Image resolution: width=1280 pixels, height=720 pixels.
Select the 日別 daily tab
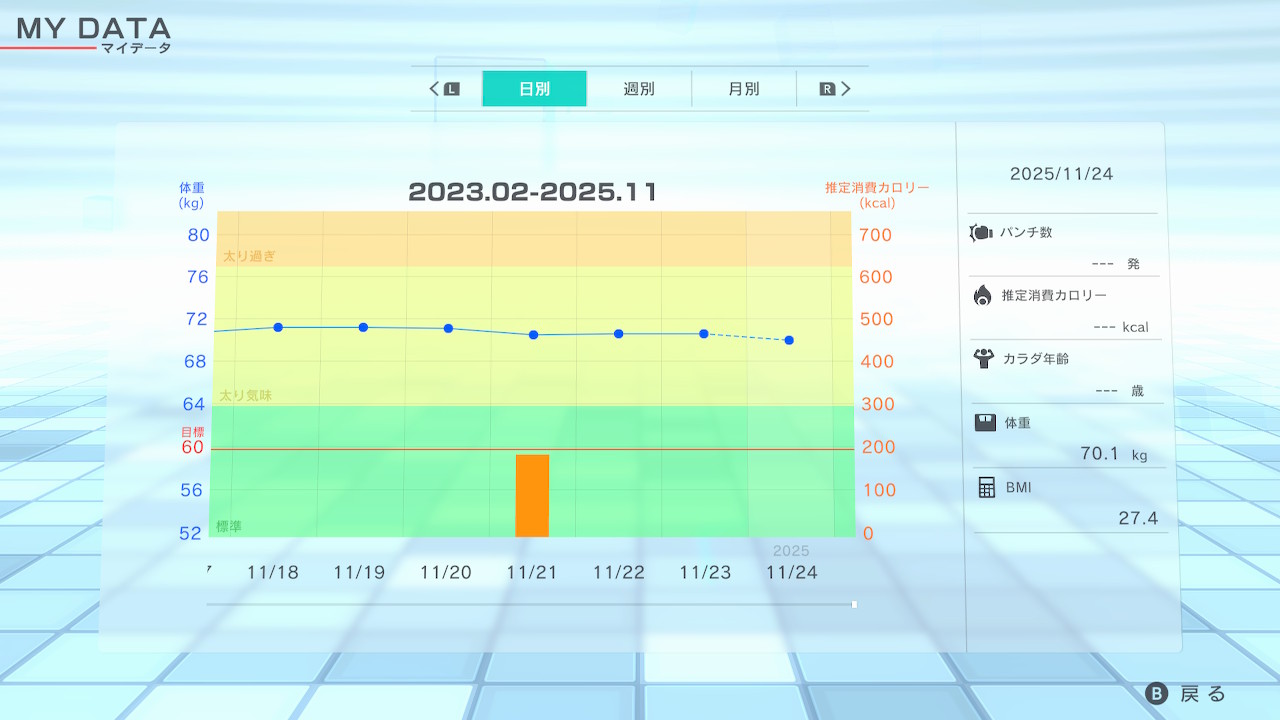tap(534, 89)
